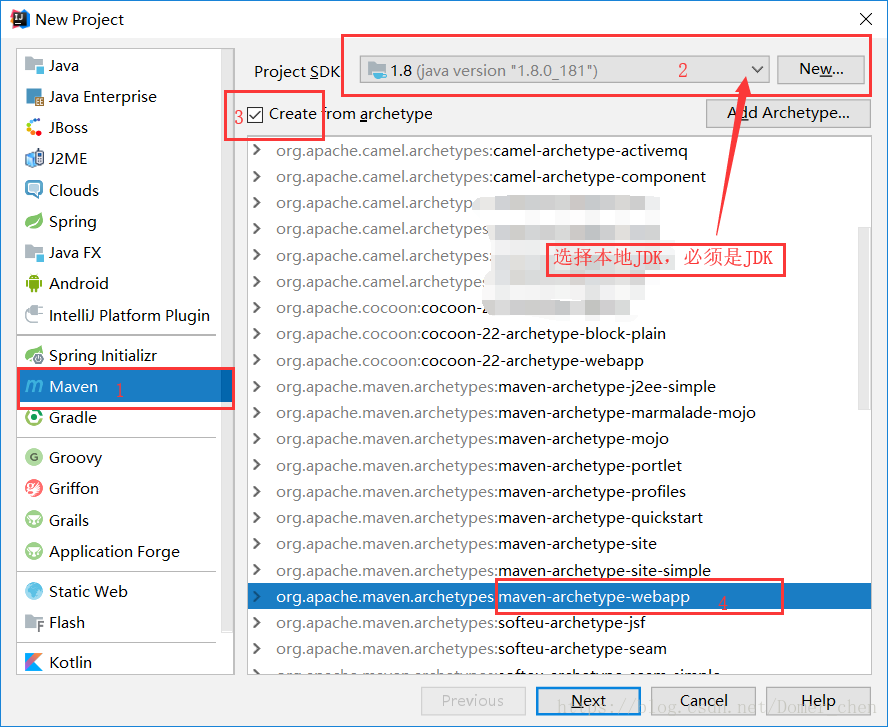Image resolution: width=888 pixels, height=727 pixels.
Task: Click the Clouds icon
Action: click(34, 190)
